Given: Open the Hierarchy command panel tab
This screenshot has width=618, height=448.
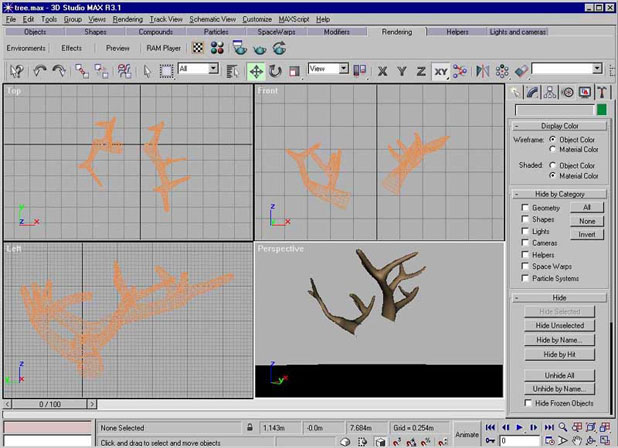Looking at the screenshot, I should pos(551,92).
